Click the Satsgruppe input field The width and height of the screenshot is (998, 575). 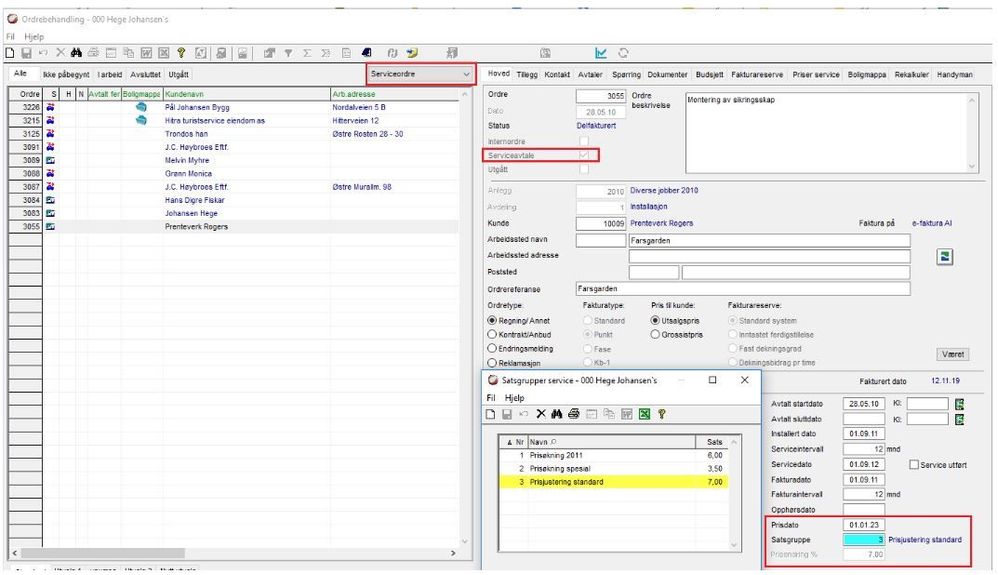point(864,539)
